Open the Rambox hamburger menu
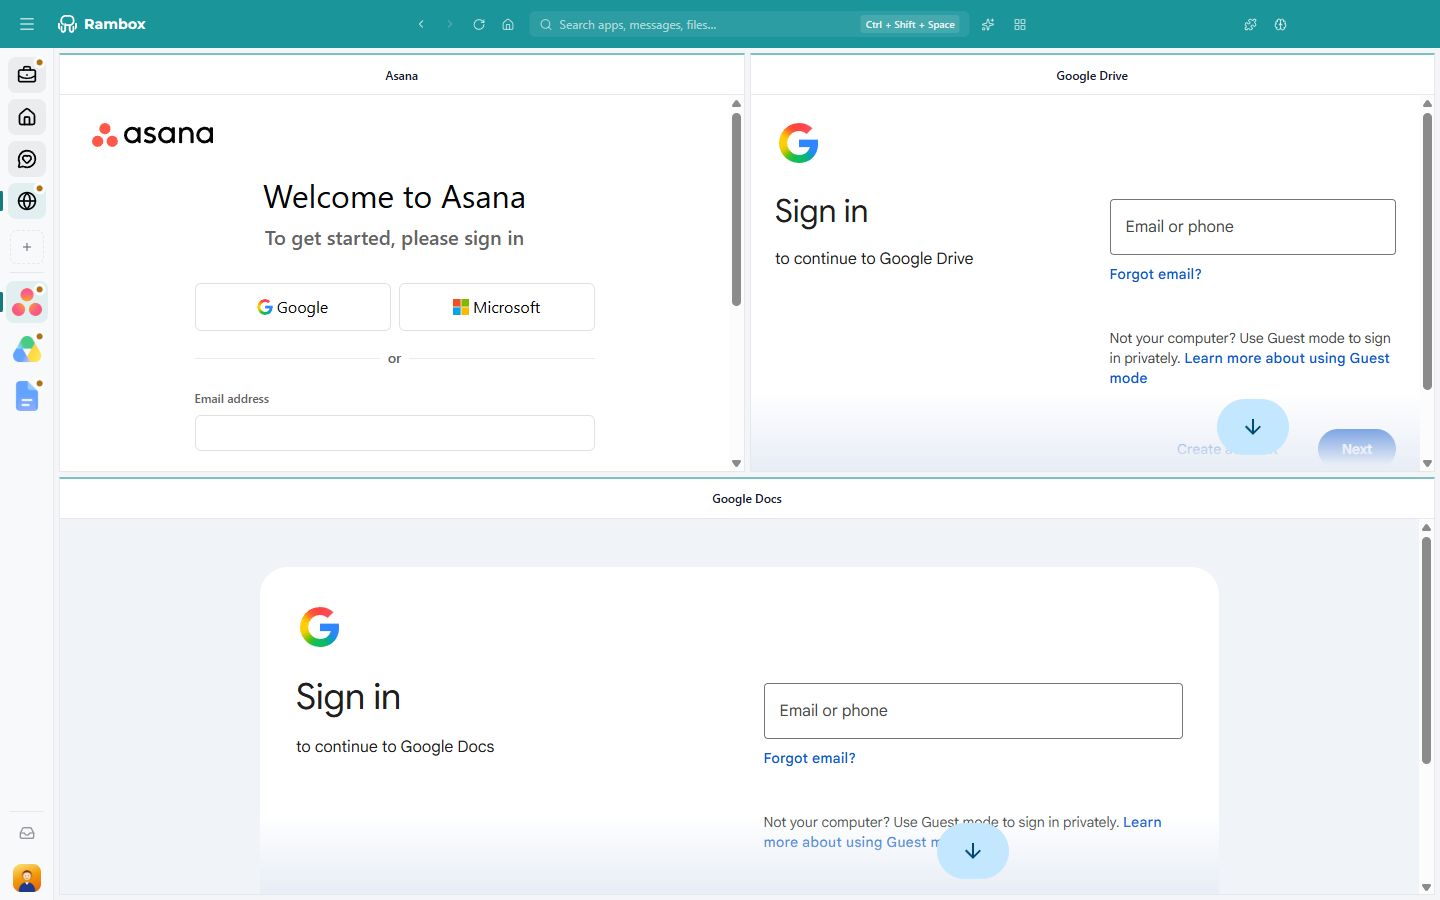Viewport: 1440px width, 900px height. [27, 24]
